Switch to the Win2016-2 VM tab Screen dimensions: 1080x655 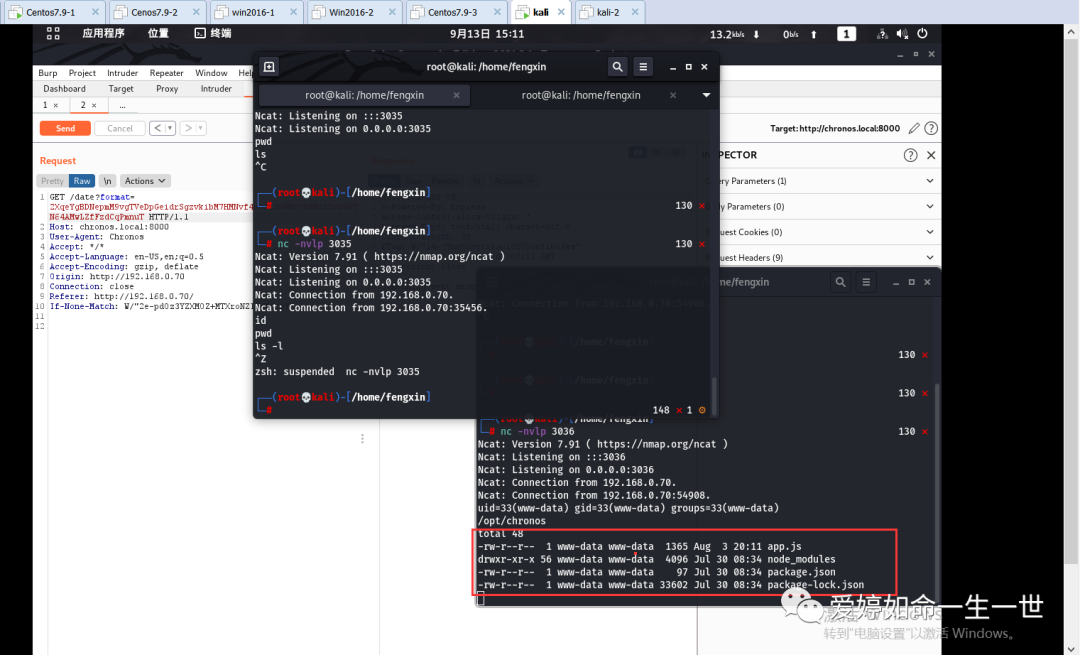pyautogui.click(x=353, y=12)
